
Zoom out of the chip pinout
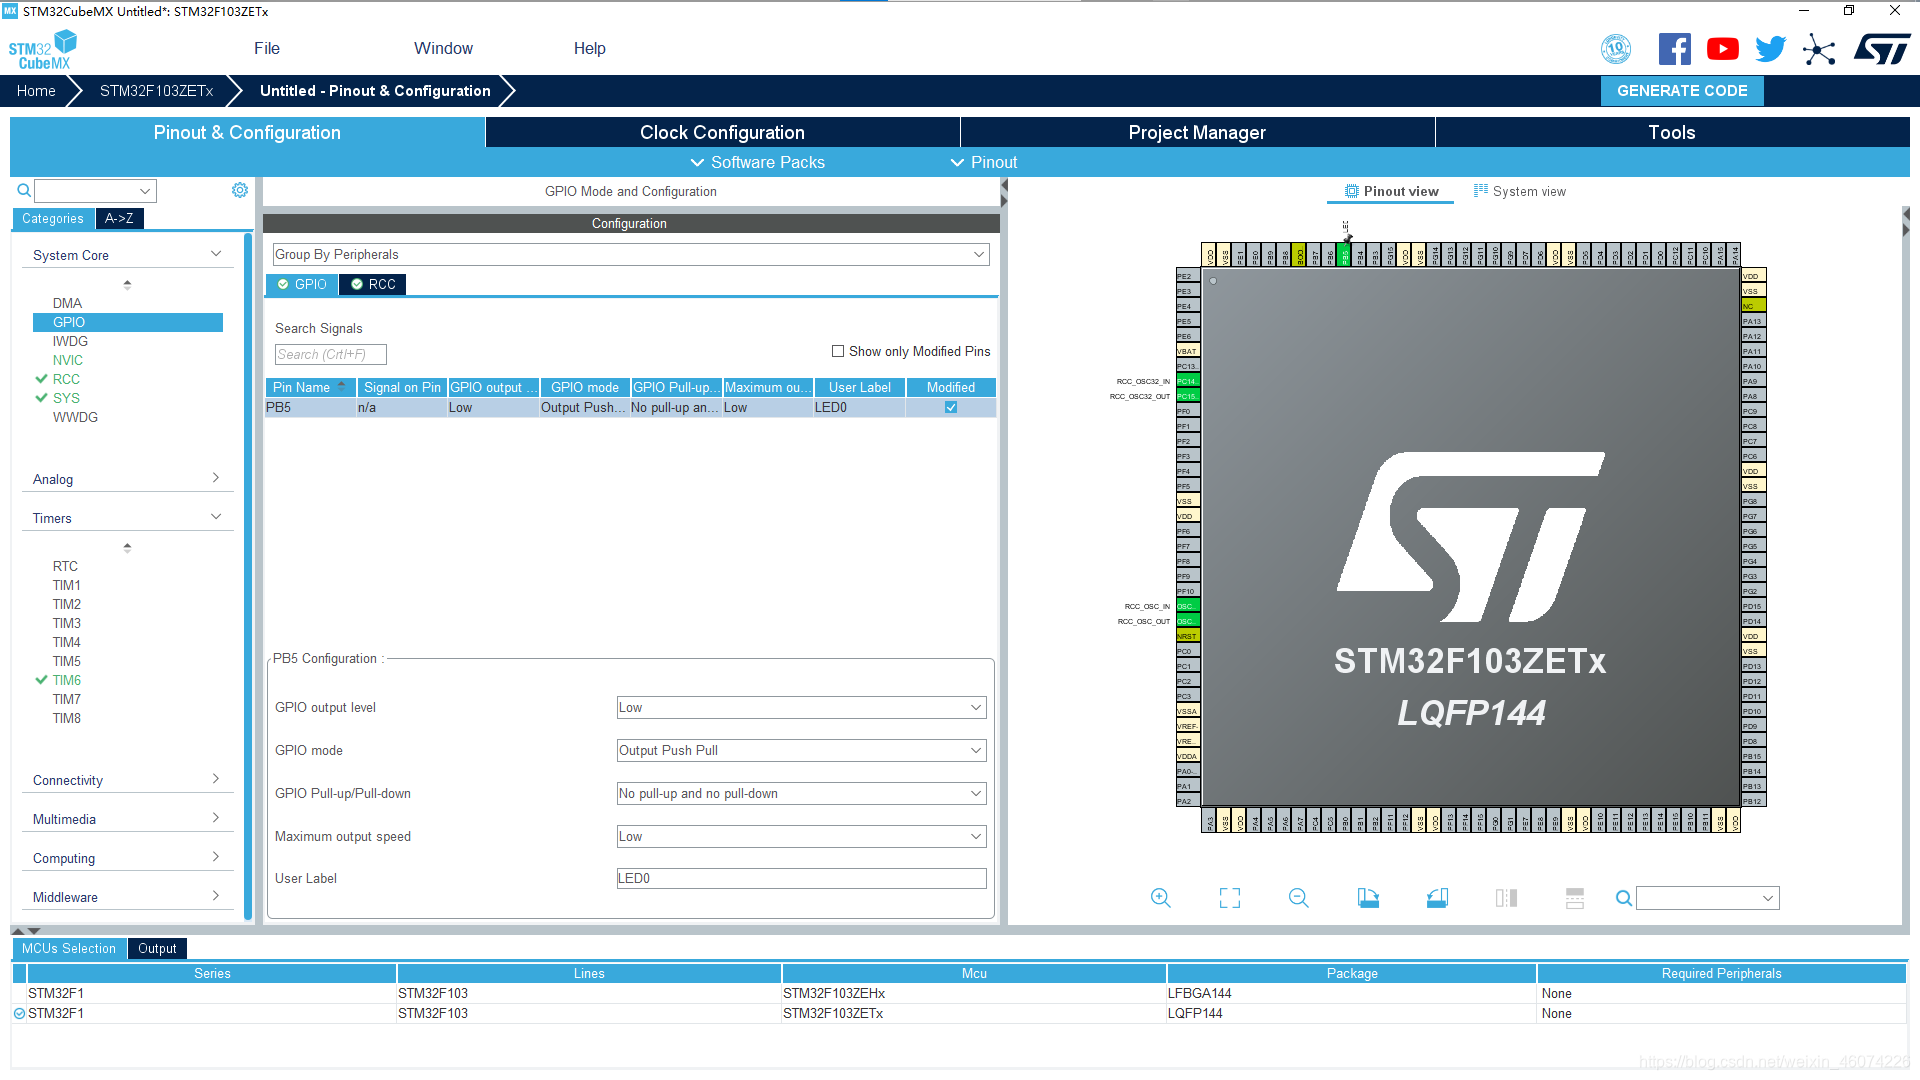(x=1298, y=898)
